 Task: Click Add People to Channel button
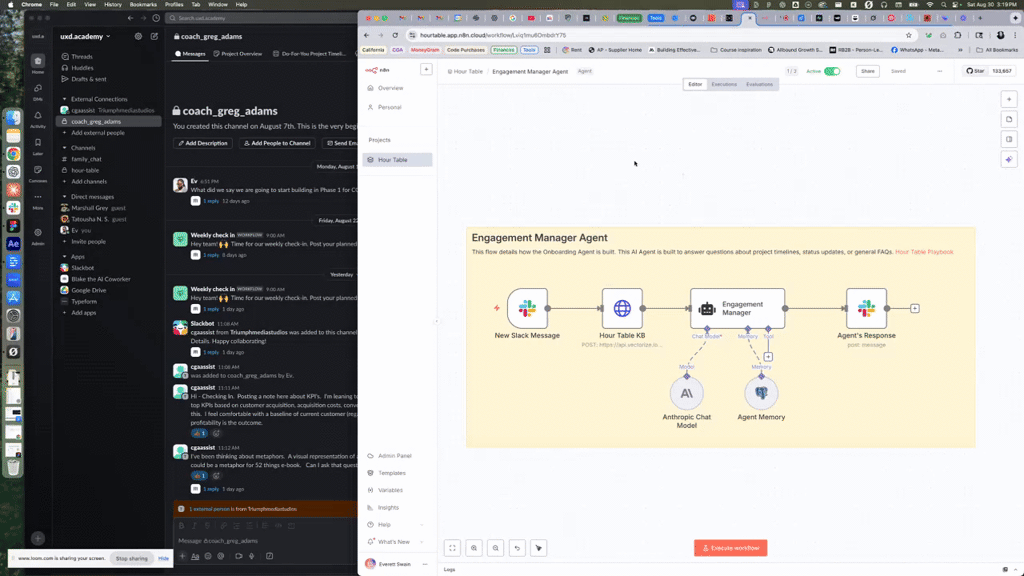pyautogui.click(x=277, y=143)
